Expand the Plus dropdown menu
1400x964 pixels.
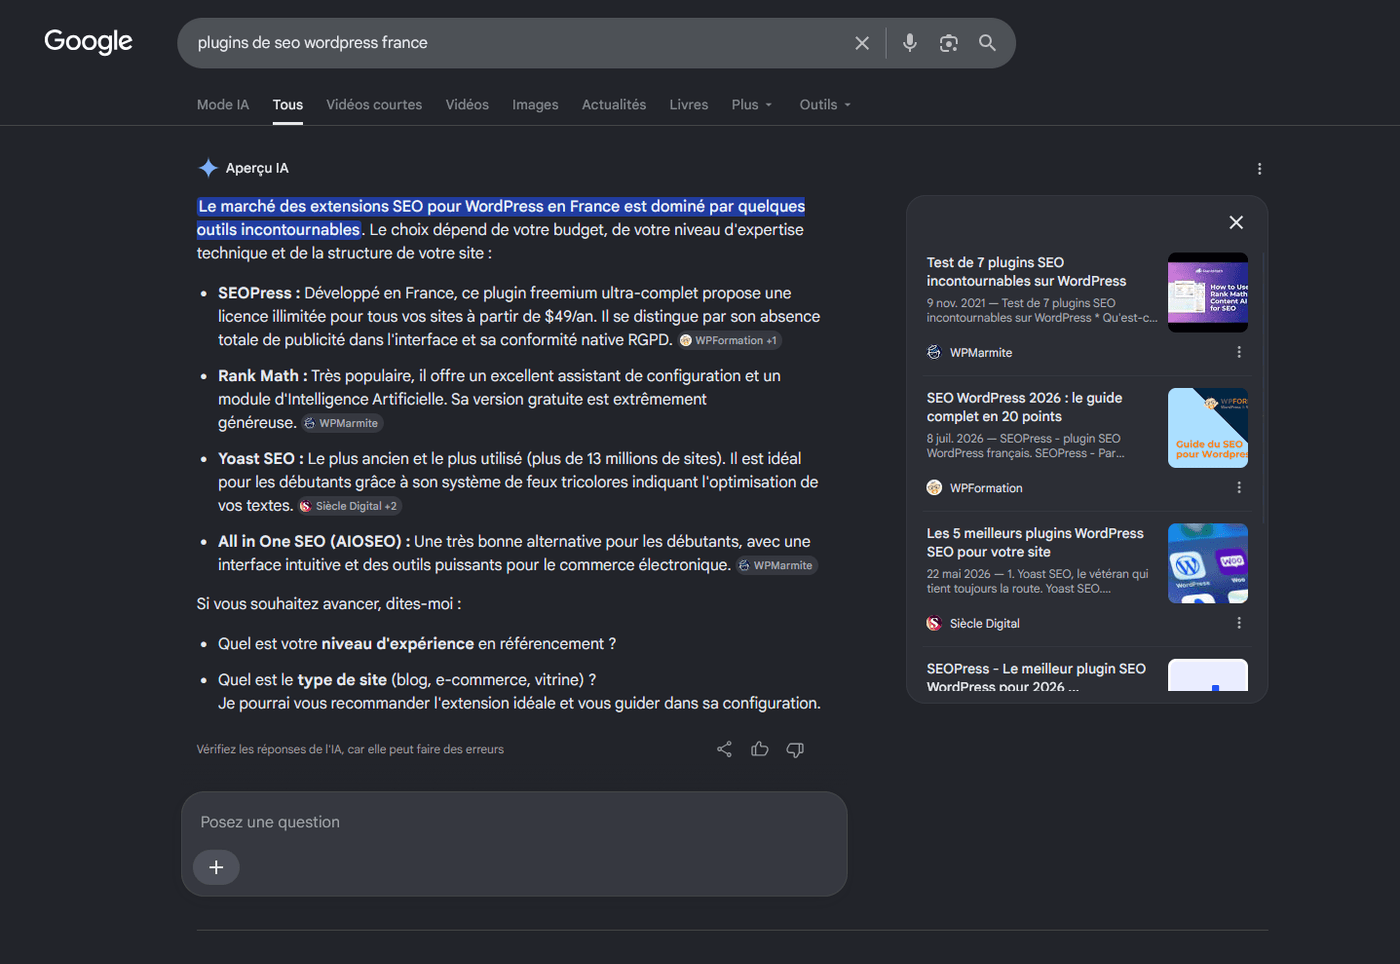[x=752, y=104]
